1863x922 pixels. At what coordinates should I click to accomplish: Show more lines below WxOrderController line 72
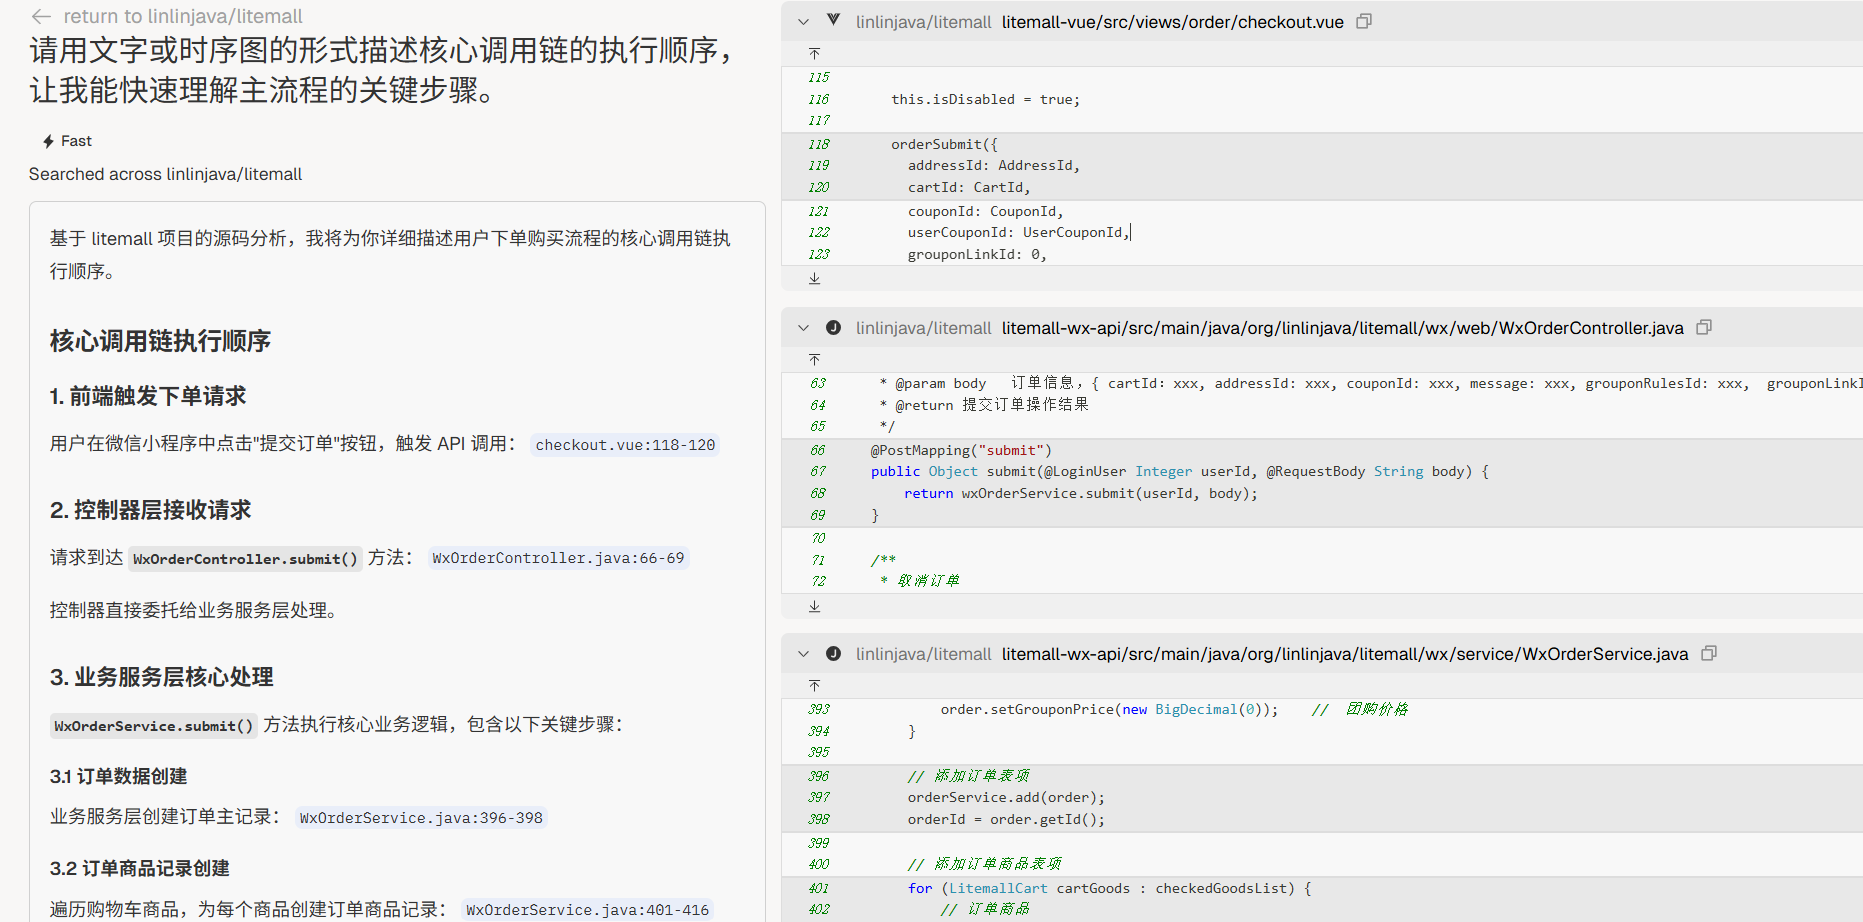coord(814,606)
